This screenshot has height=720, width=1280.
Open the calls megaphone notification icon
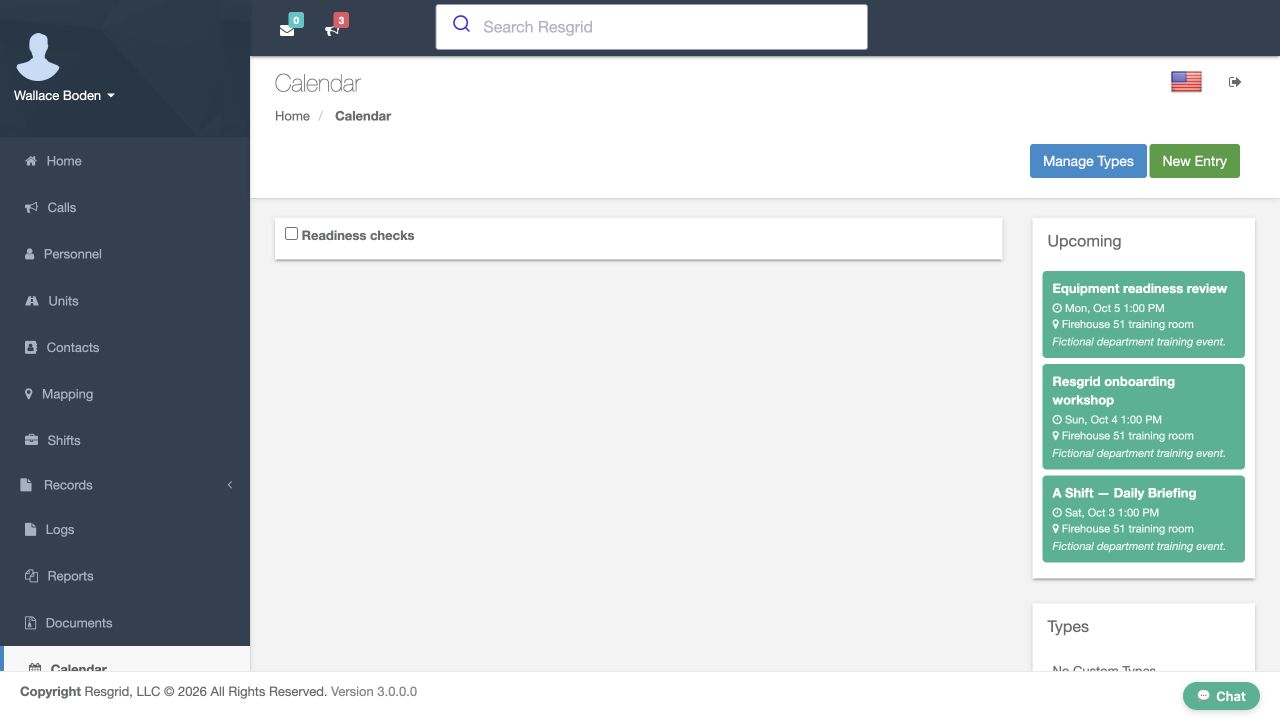[x=332, y=30]
